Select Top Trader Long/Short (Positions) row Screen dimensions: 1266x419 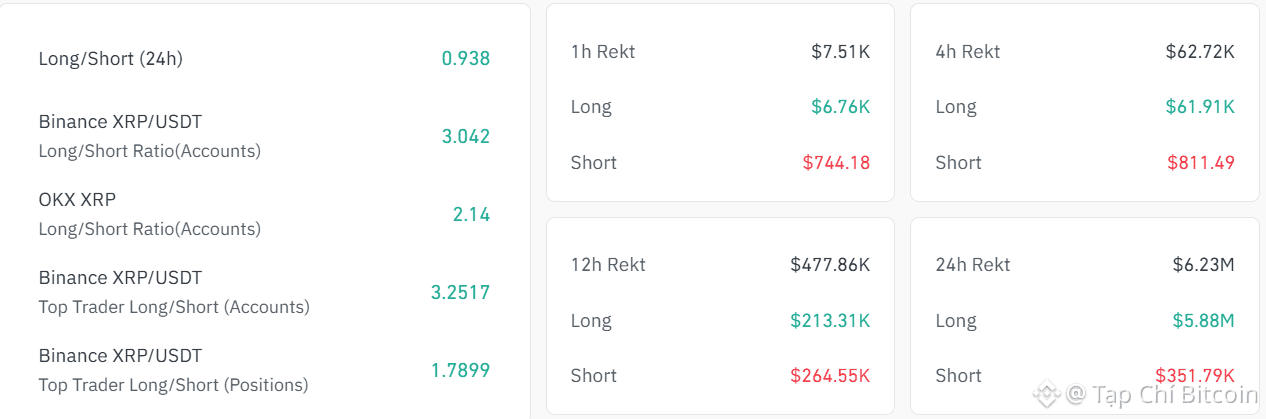click(x=173, y=370)
